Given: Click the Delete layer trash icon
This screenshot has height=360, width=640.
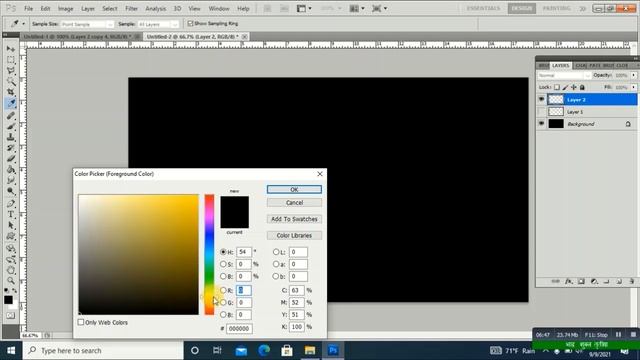Looking at the screenshot, I should 631,281.
